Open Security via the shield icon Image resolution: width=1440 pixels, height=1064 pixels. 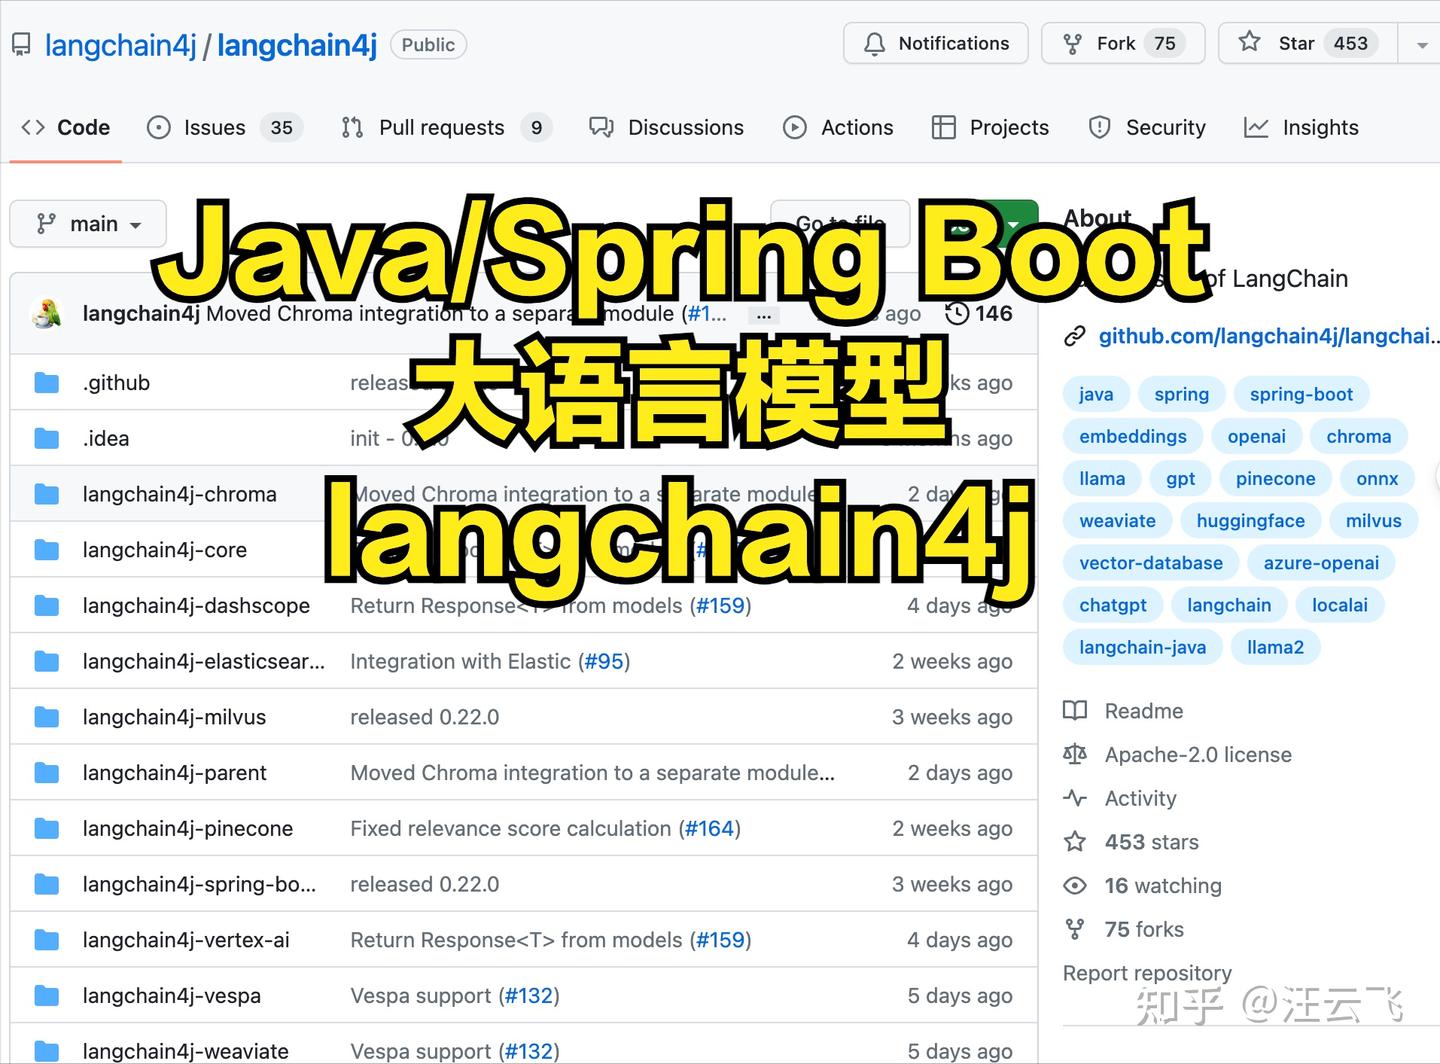1100,127
